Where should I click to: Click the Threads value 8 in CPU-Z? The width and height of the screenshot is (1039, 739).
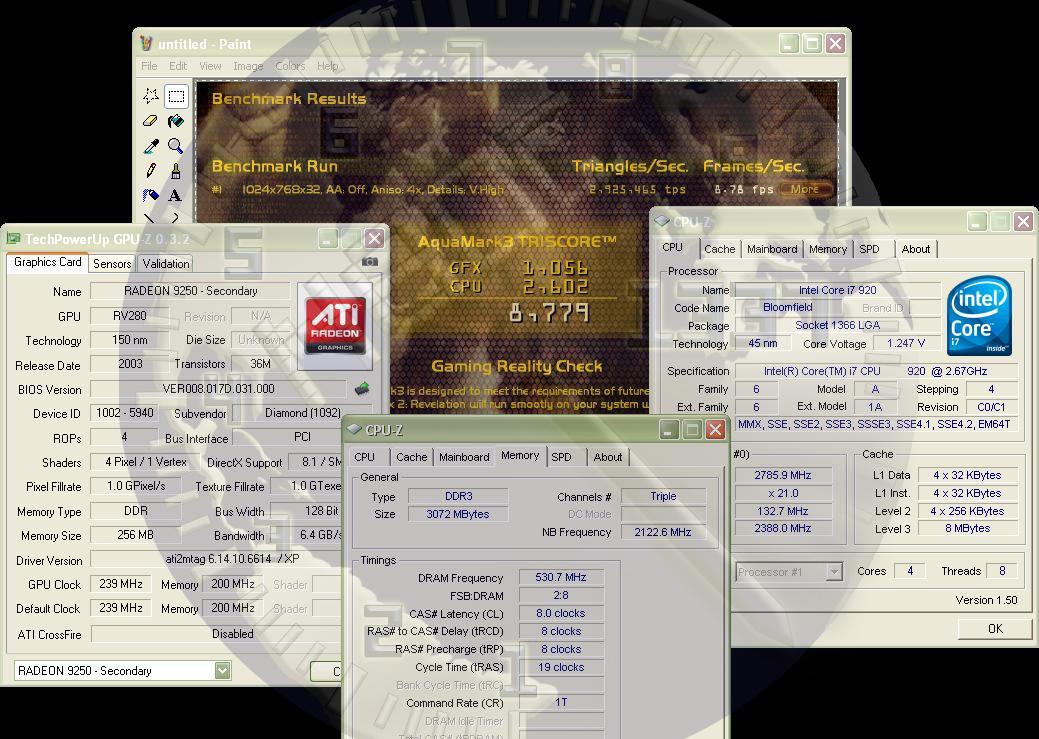click(1002, 571)
